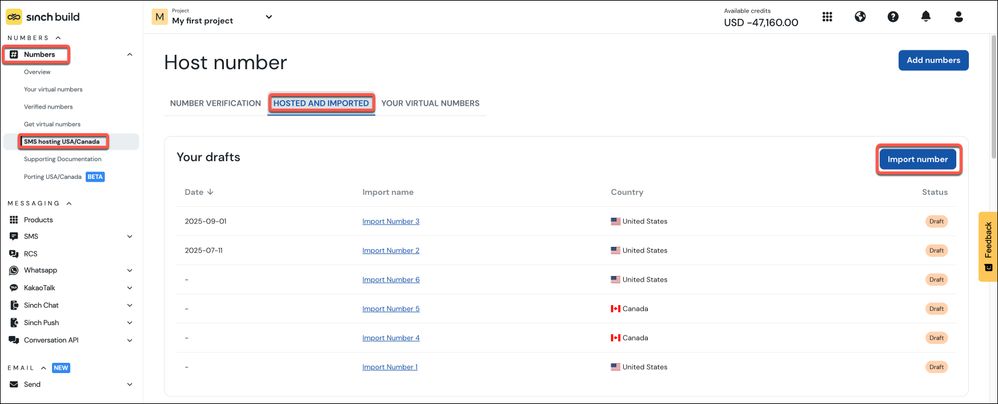Open Products in the messaging section
The height and width of the screenshot is (404, 998).
[38, 219]
